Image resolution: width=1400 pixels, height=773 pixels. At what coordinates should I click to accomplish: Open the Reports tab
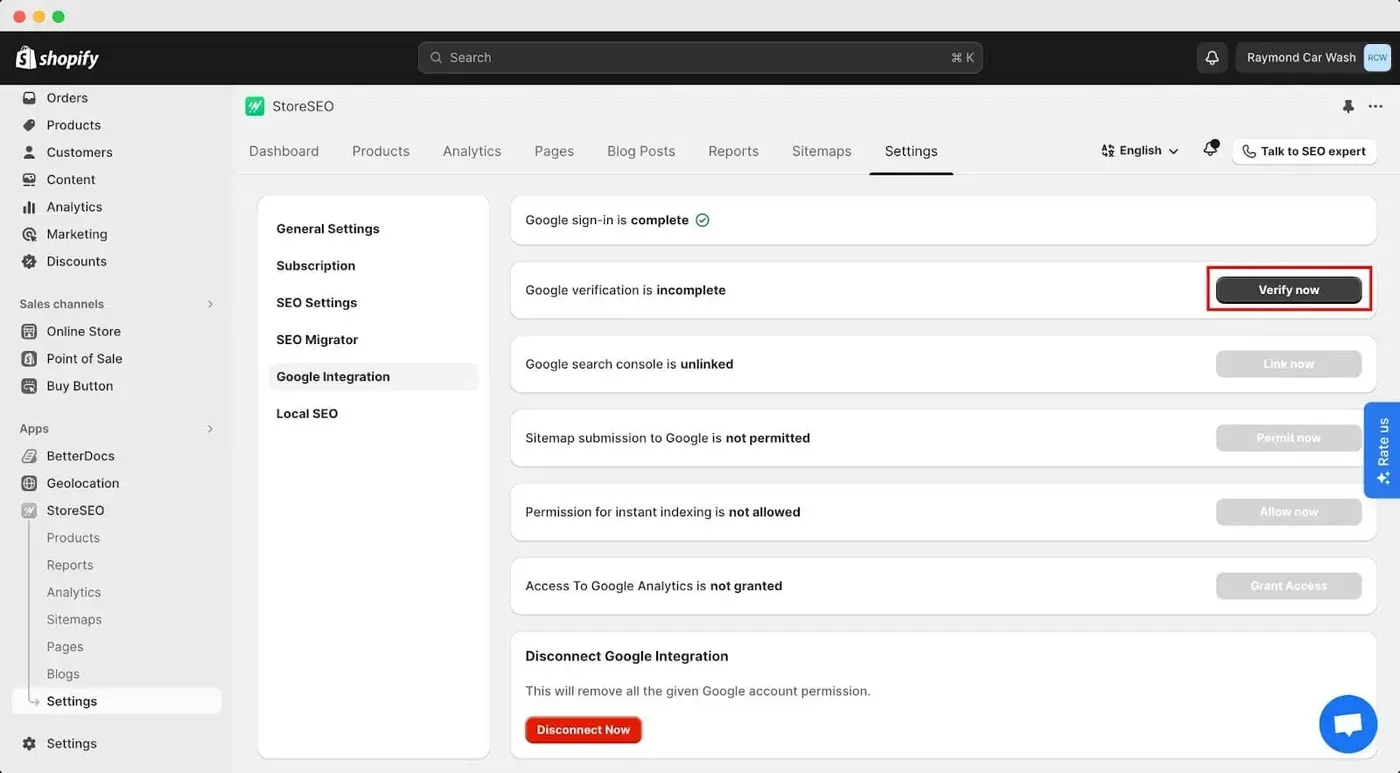pos(733,151)
